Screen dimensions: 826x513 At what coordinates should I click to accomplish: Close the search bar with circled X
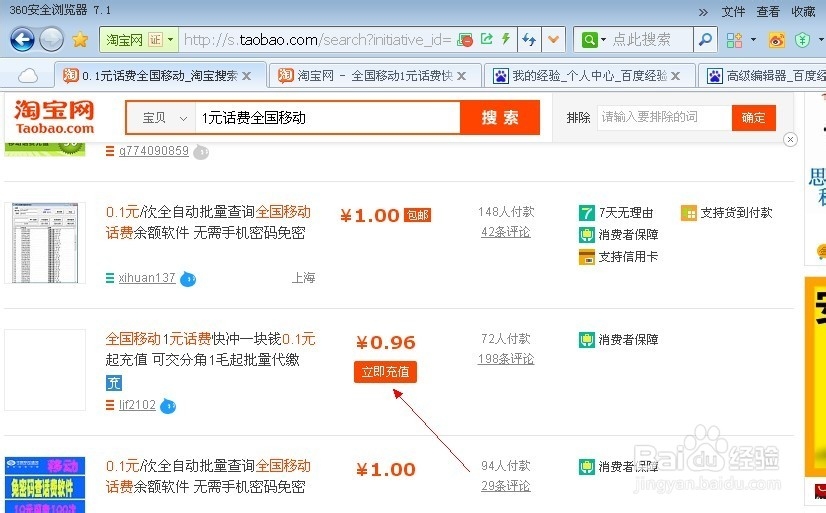click(x=790, y=140)
